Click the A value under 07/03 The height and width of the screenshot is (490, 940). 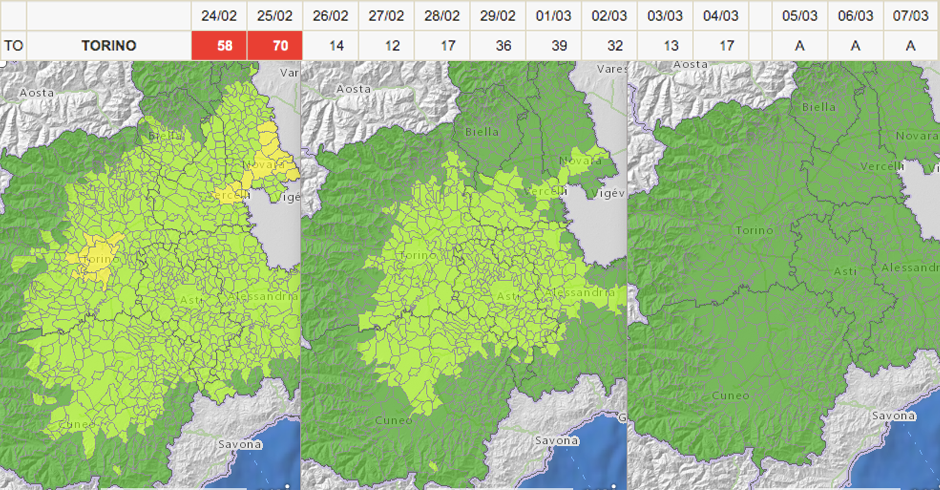point(910,46)
